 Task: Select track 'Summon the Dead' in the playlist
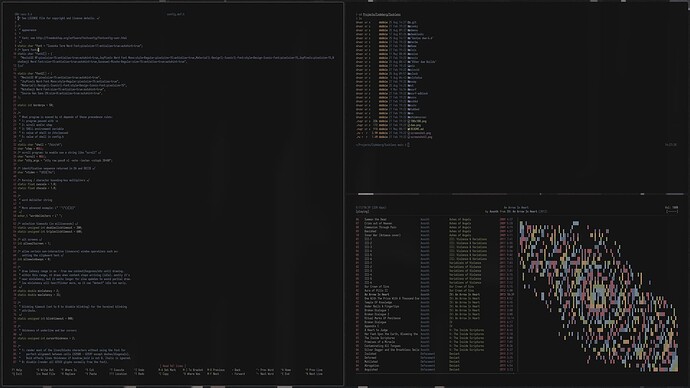tap(375, 220)
